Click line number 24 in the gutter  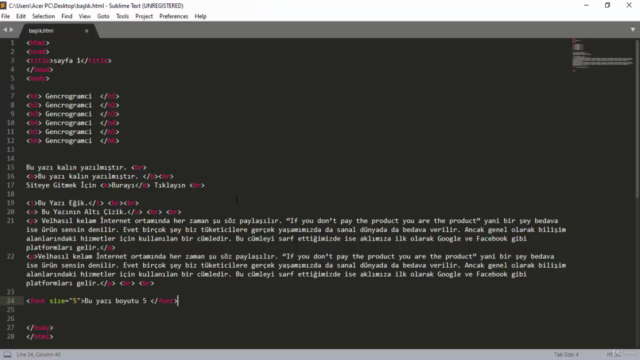pos(11,301)
